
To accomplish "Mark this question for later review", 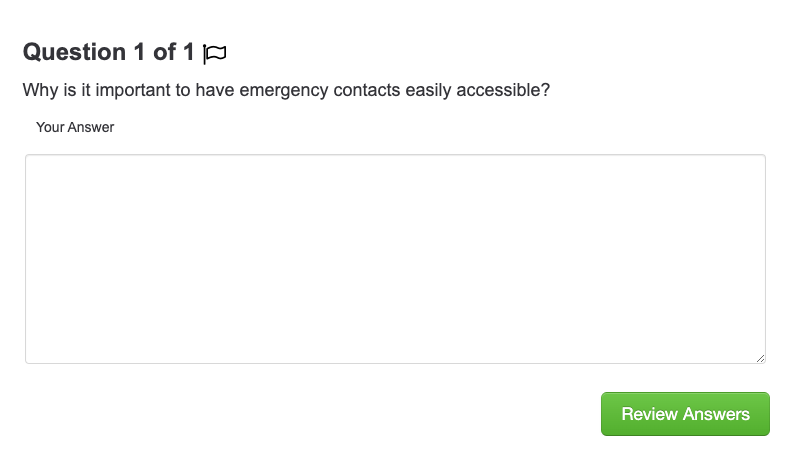I will coord(214,53).
